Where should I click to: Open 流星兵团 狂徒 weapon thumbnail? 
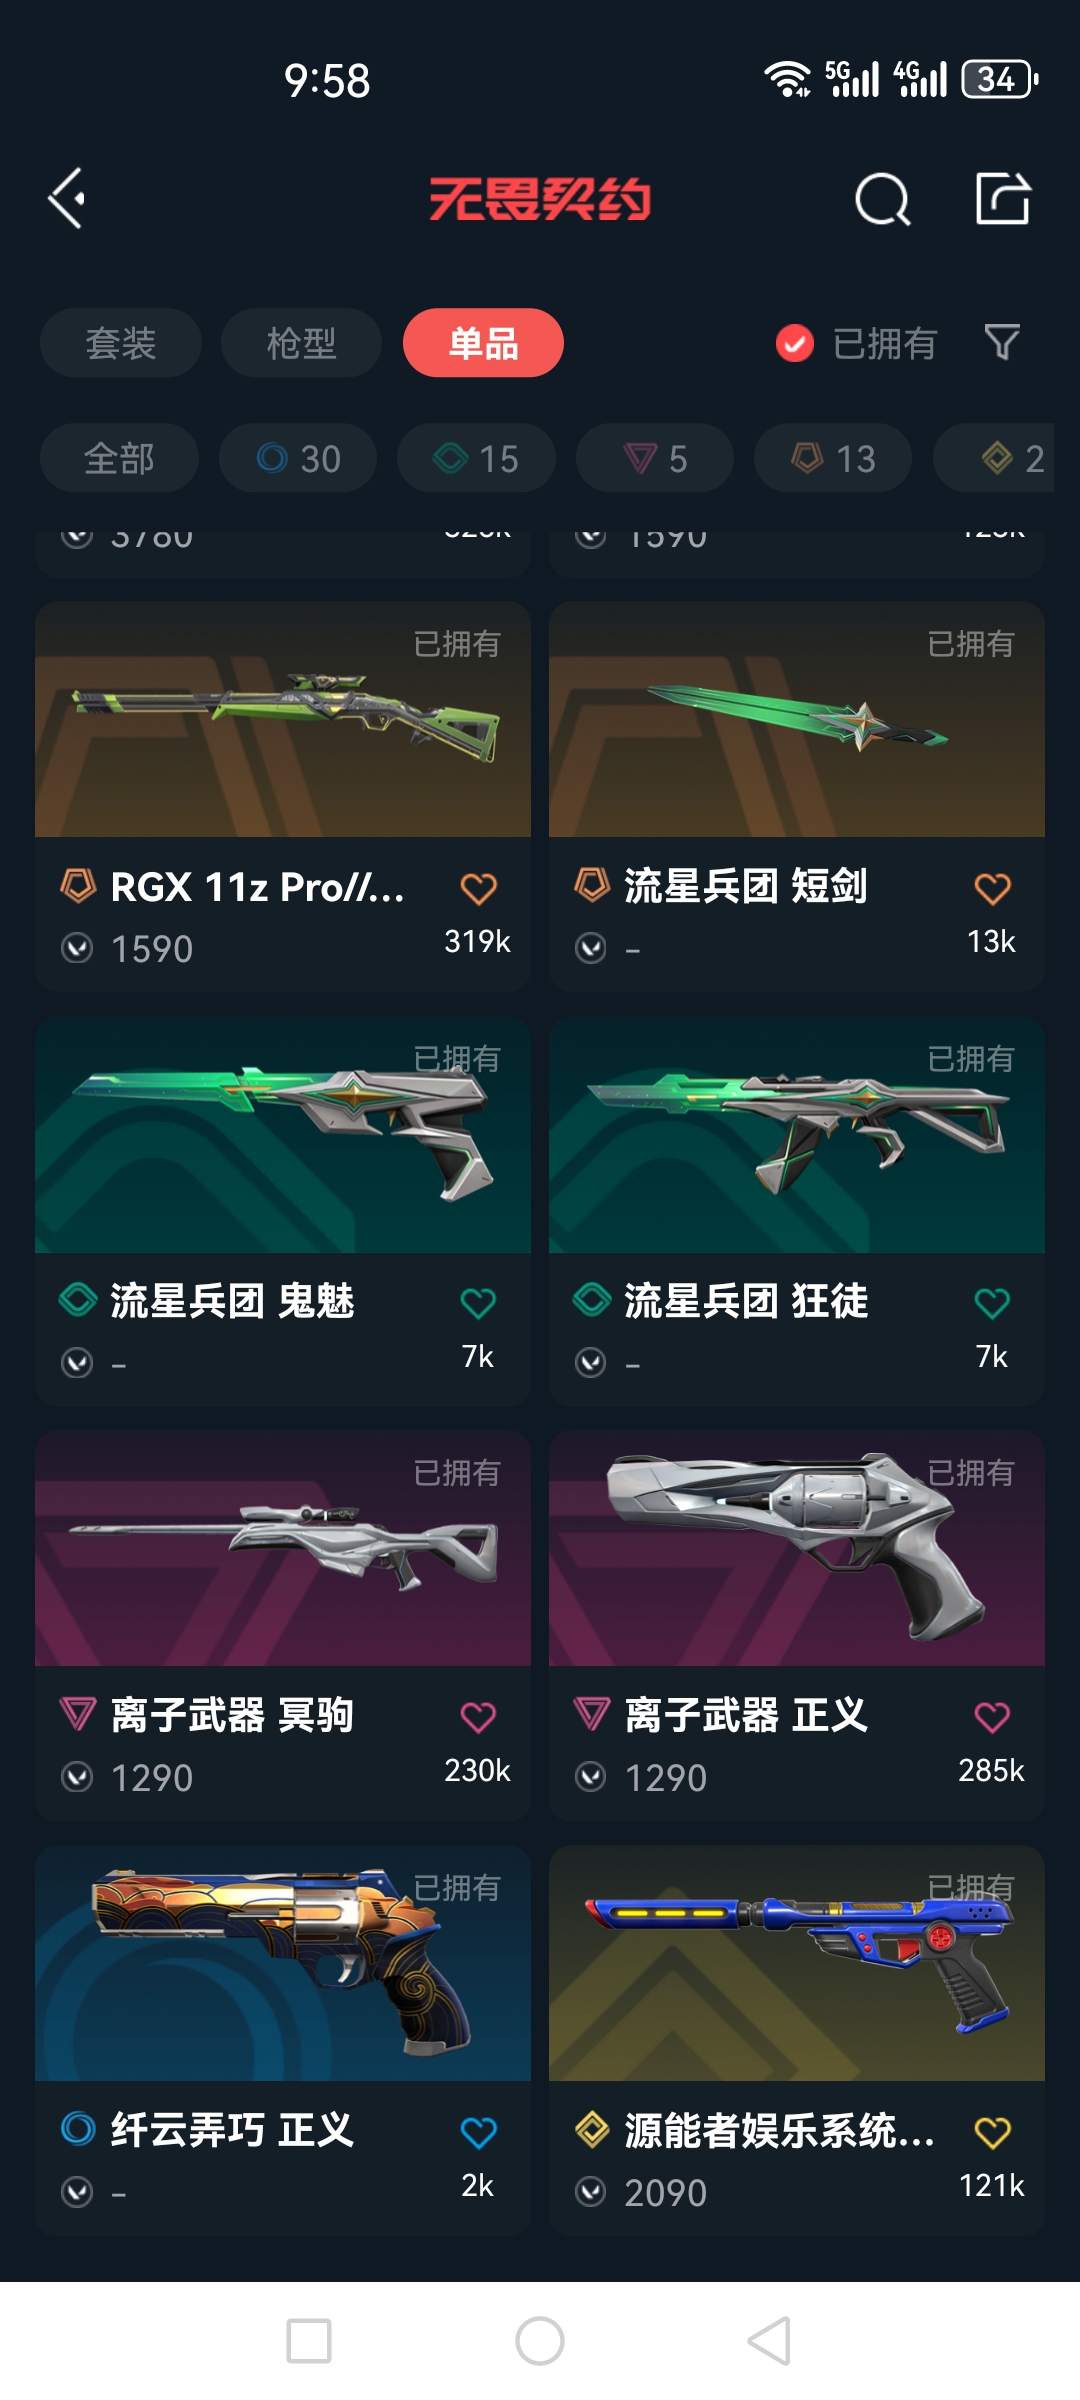797,1135
